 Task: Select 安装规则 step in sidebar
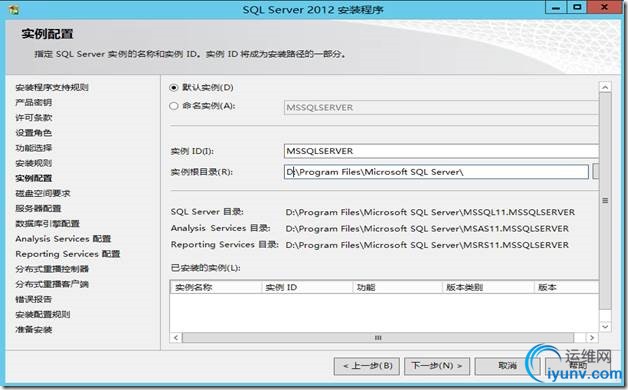coord(34,163)
